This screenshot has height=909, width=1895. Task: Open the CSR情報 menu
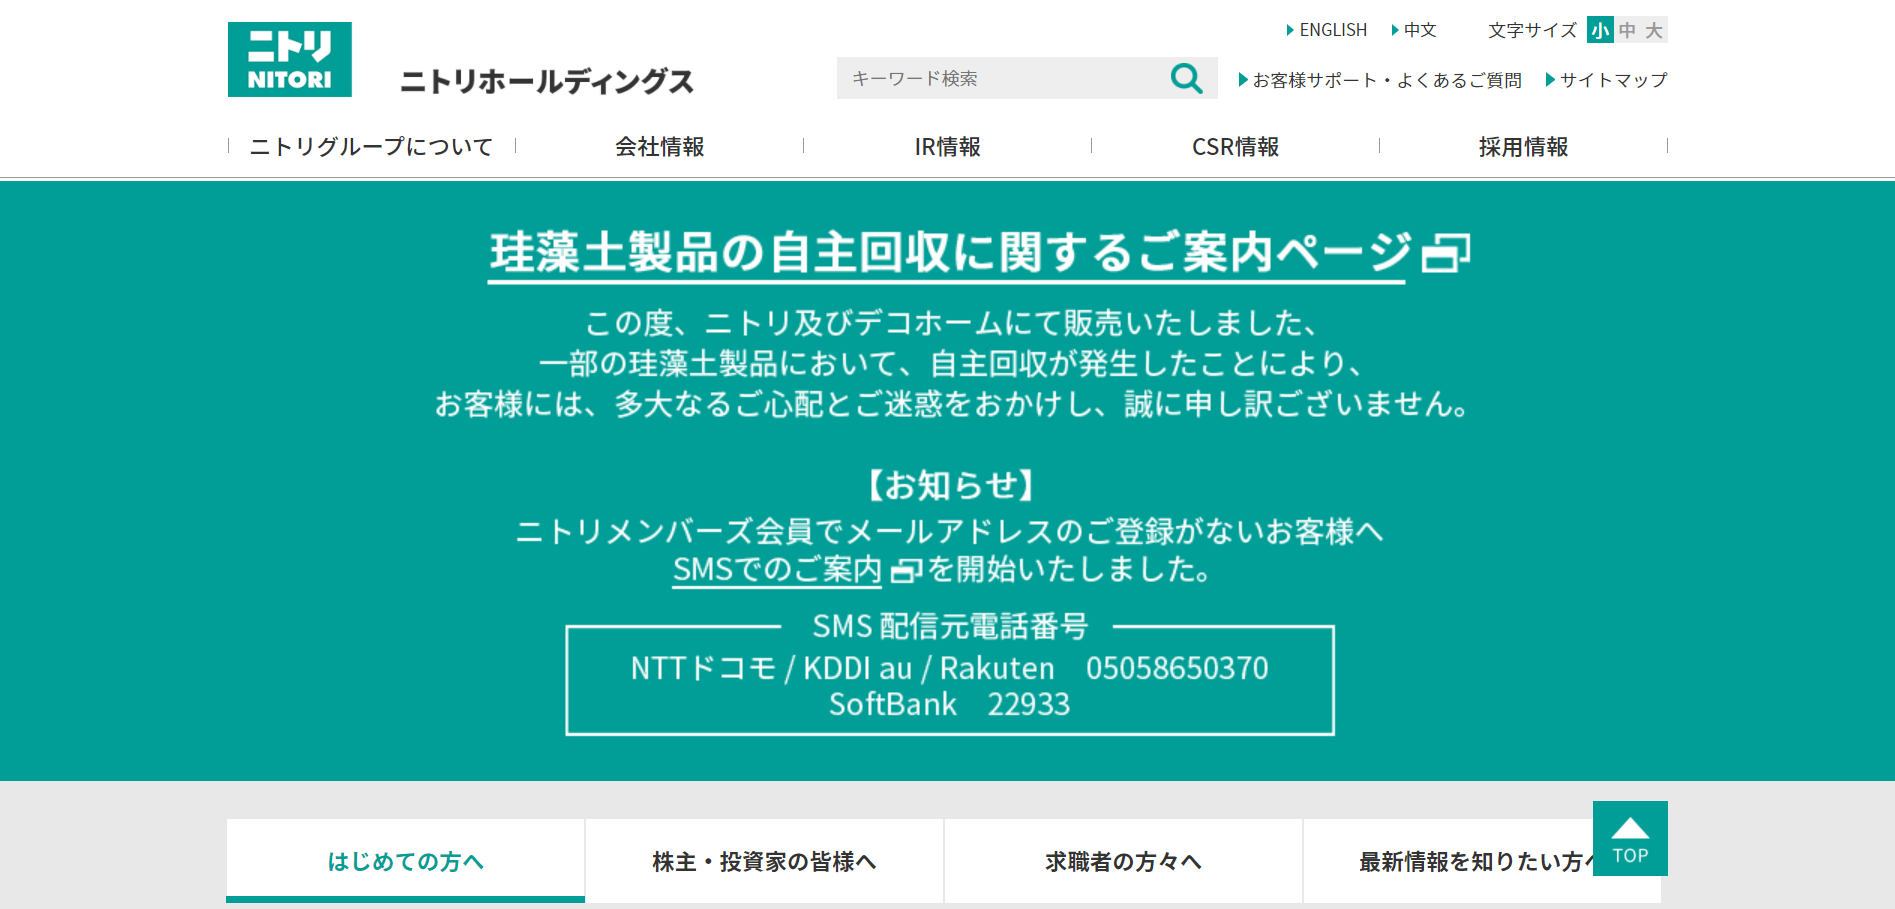(1236, 147)
